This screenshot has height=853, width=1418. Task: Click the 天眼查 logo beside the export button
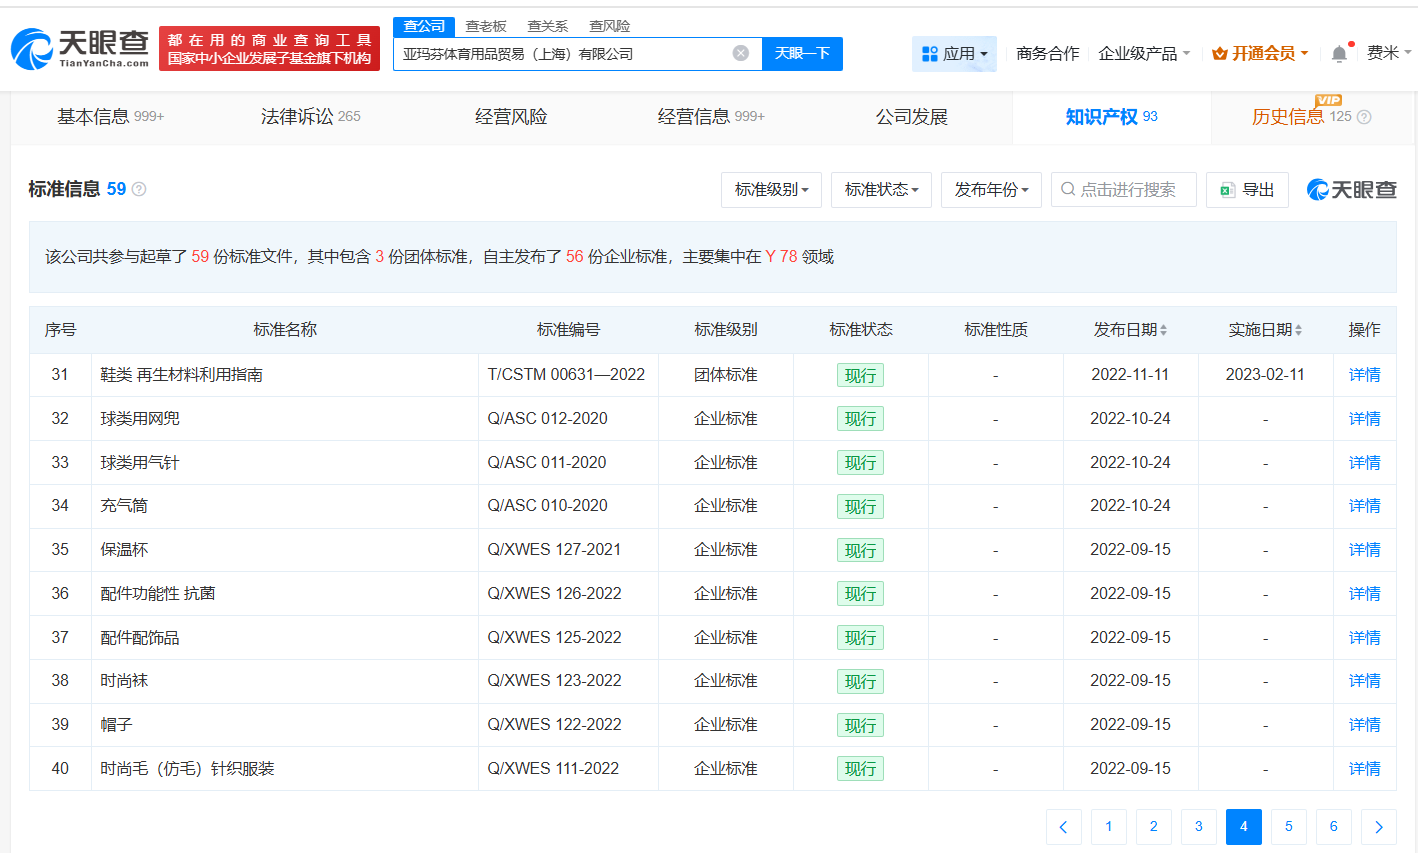coord(1350,189)
